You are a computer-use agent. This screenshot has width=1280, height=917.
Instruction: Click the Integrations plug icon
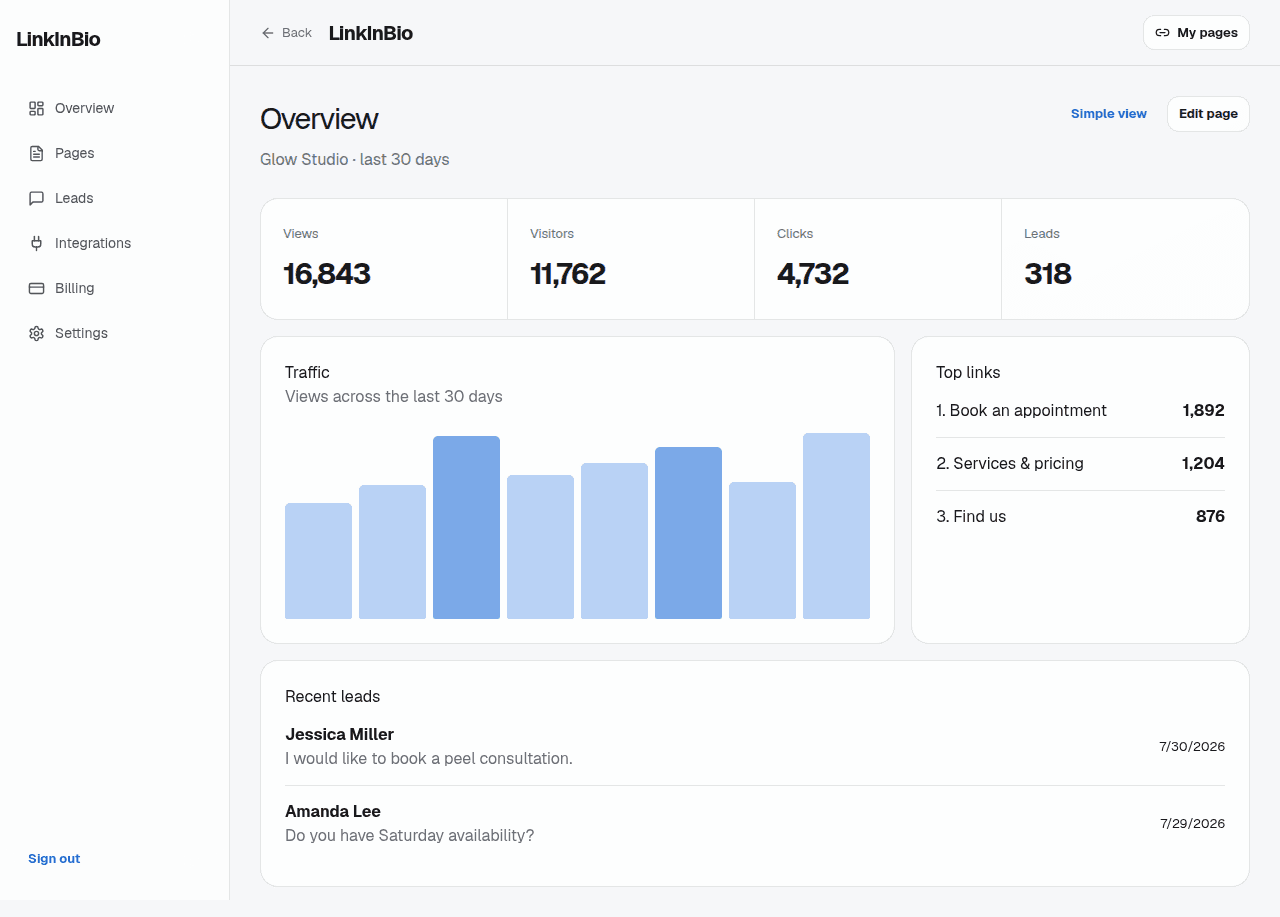click(x=36, y=243)
